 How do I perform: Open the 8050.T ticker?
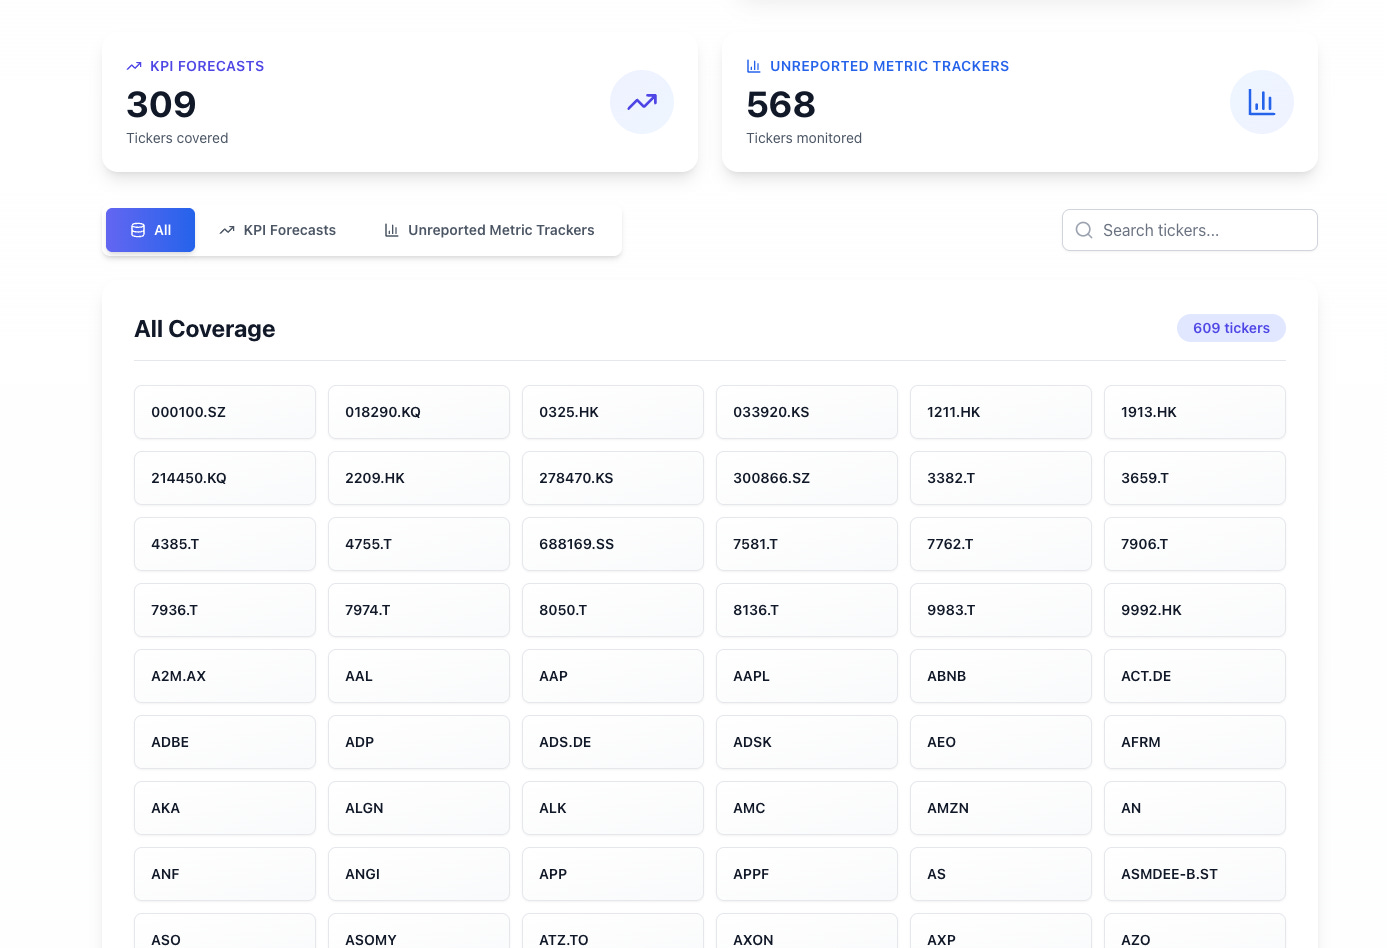613,610
